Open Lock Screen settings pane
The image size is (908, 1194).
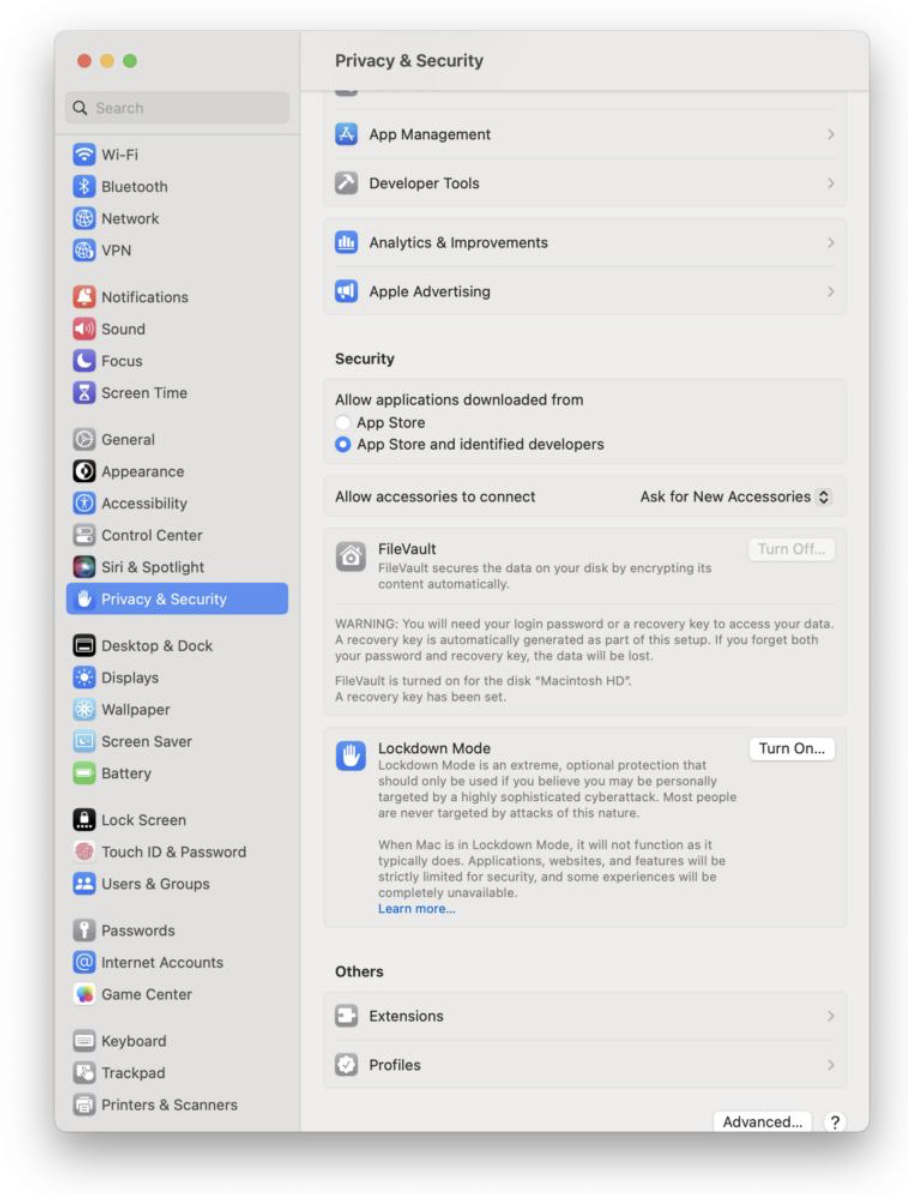(177, 820)
